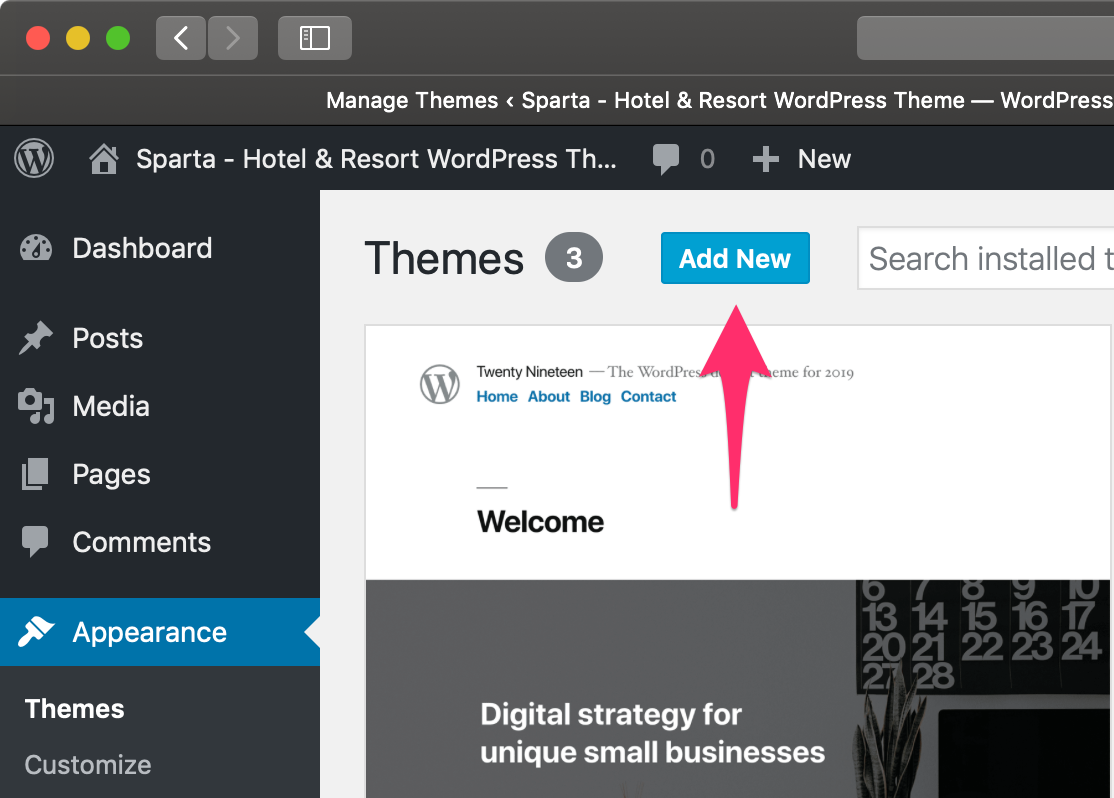Close the window with the red button
This screenshot has height=798, width=1114.
[x=38, y=38]
